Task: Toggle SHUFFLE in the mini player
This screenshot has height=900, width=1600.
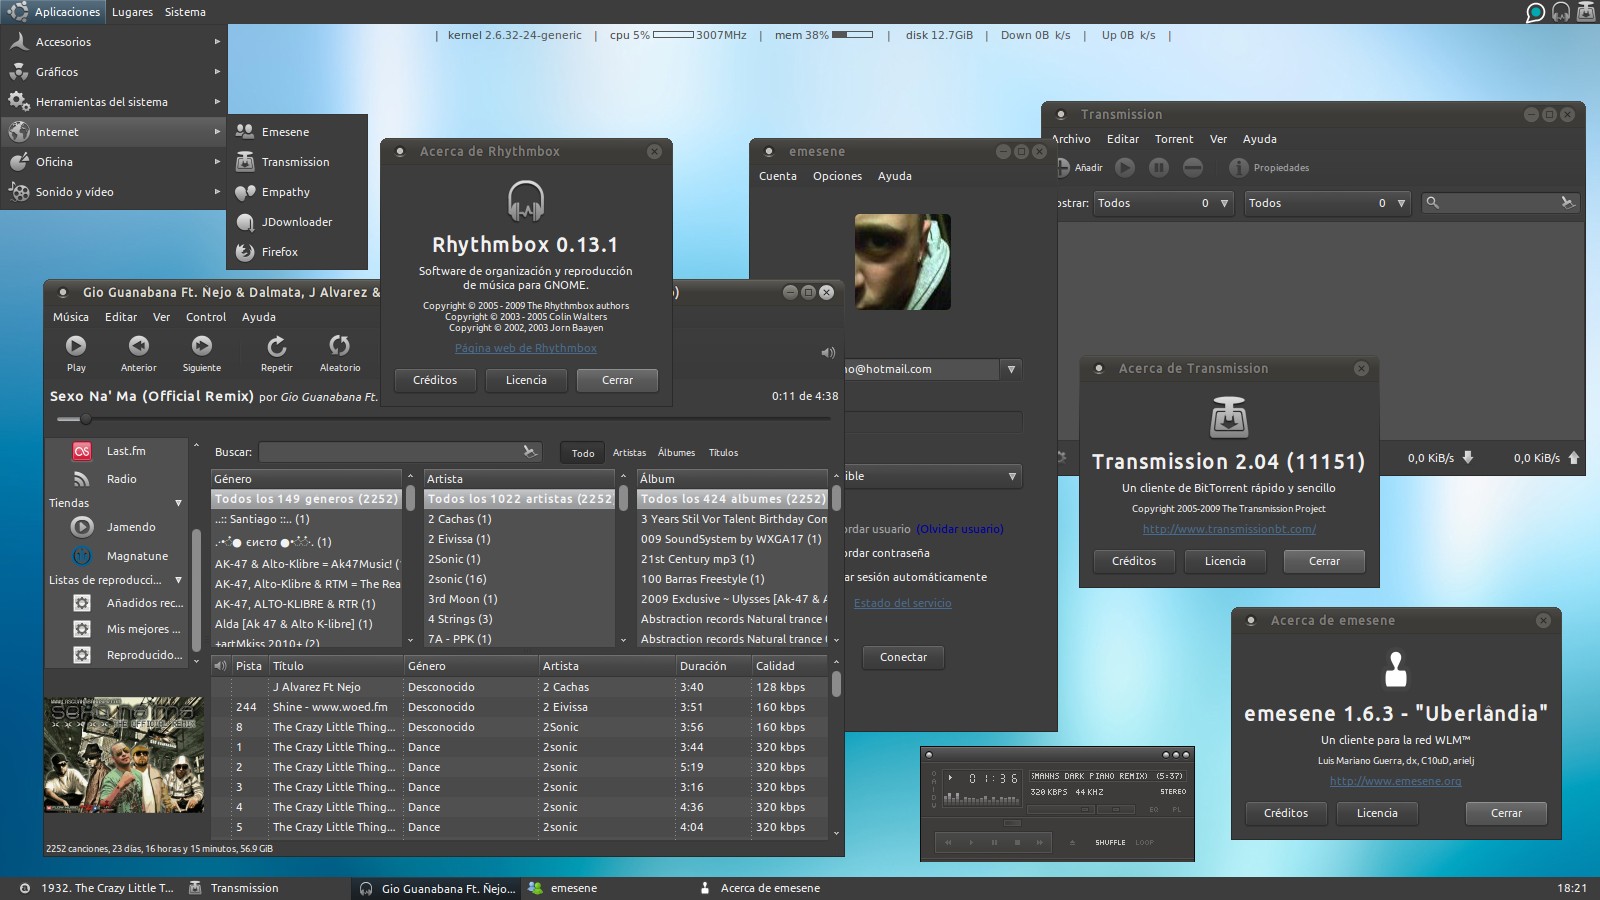Action: 1110,842
